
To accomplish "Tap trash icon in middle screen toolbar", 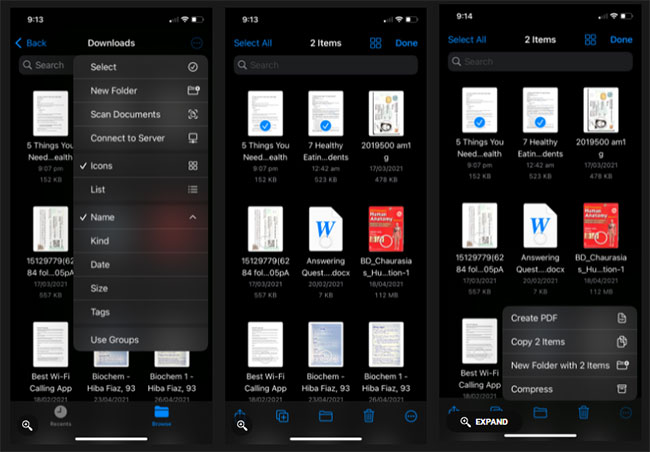I will 369,416.
